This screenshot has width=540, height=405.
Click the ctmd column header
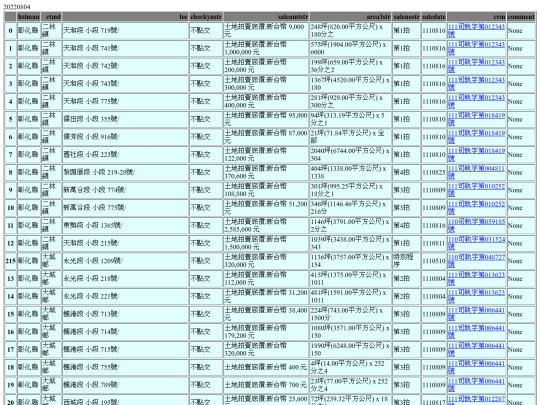tap(51, 17)
